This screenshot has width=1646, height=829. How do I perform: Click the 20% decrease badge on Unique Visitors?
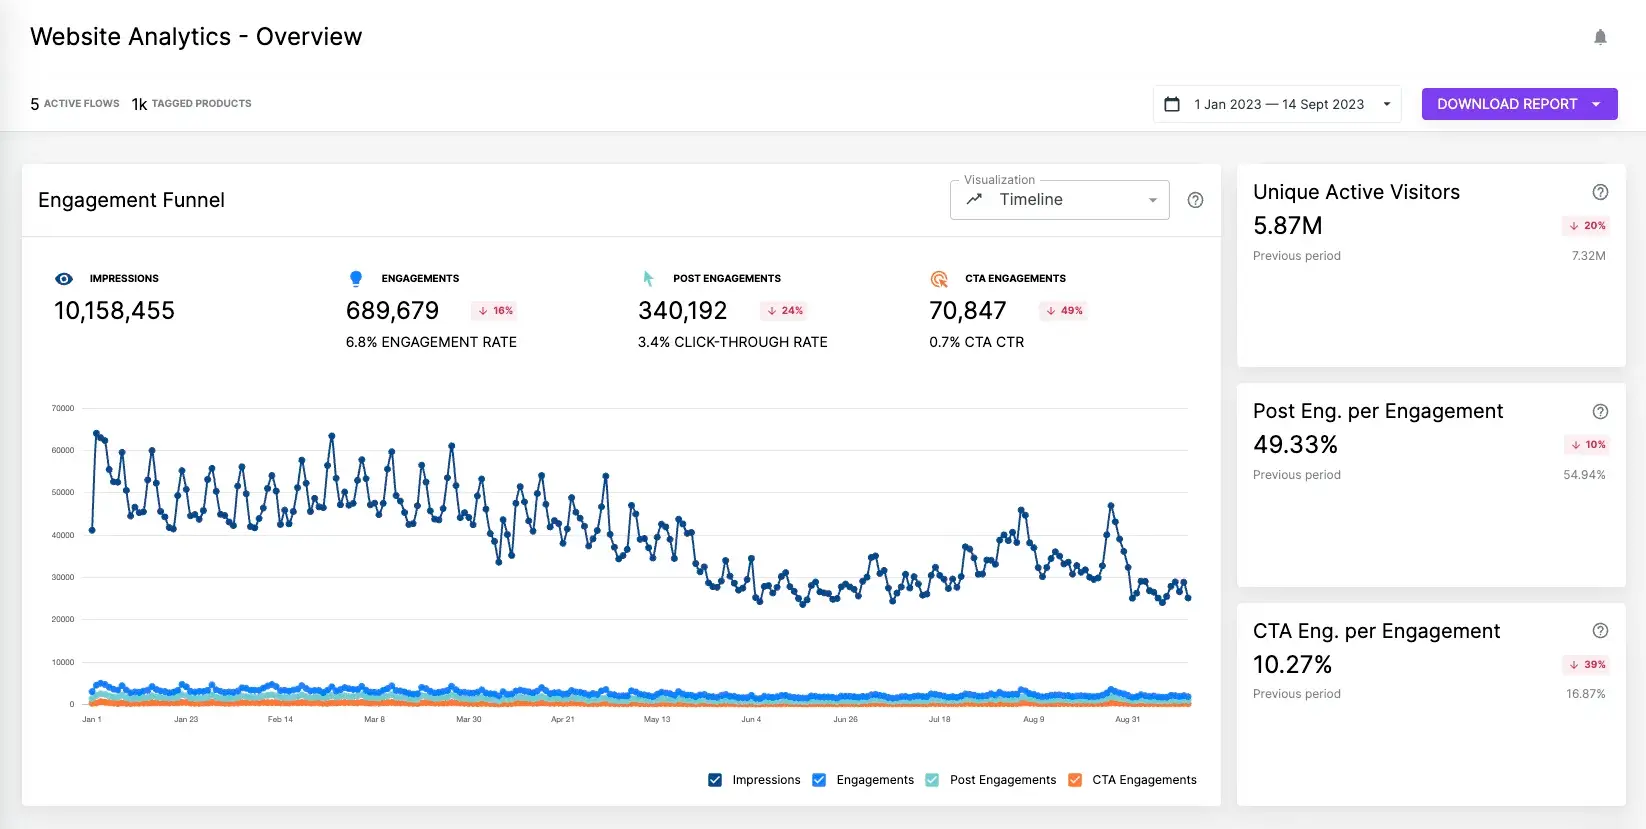[x=1587, y=226]
